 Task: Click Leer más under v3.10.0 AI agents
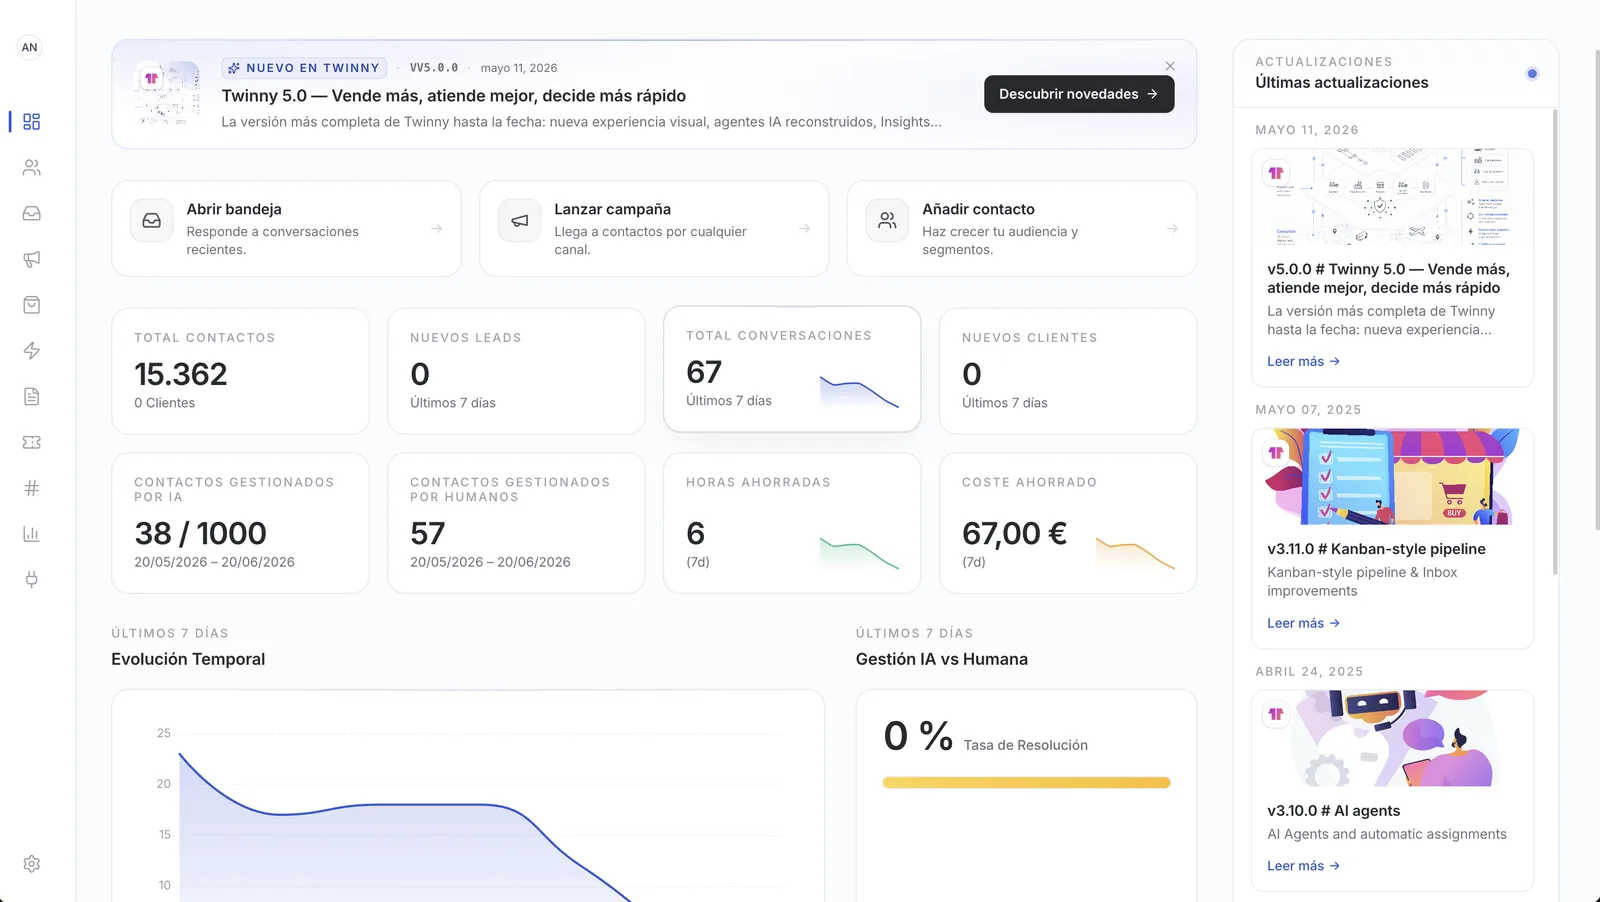click(x=1303, y=866)
